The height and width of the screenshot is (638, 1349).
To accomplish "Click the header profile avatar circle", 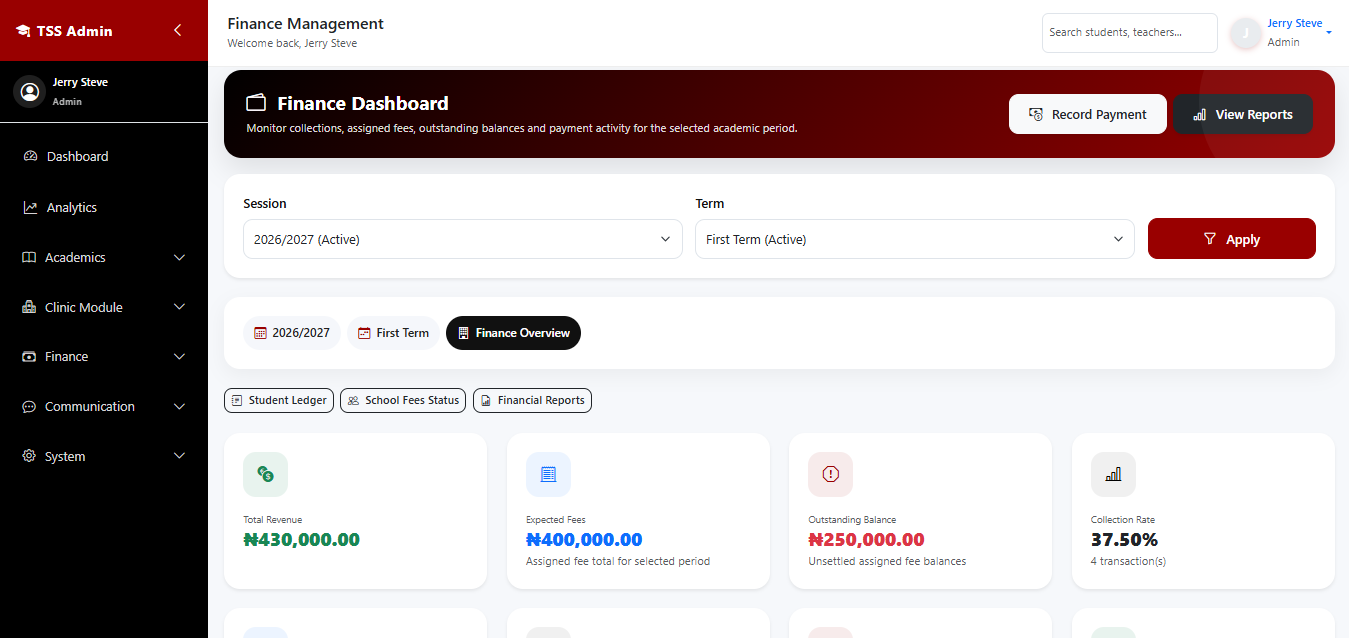I will tap(1245, 33).
